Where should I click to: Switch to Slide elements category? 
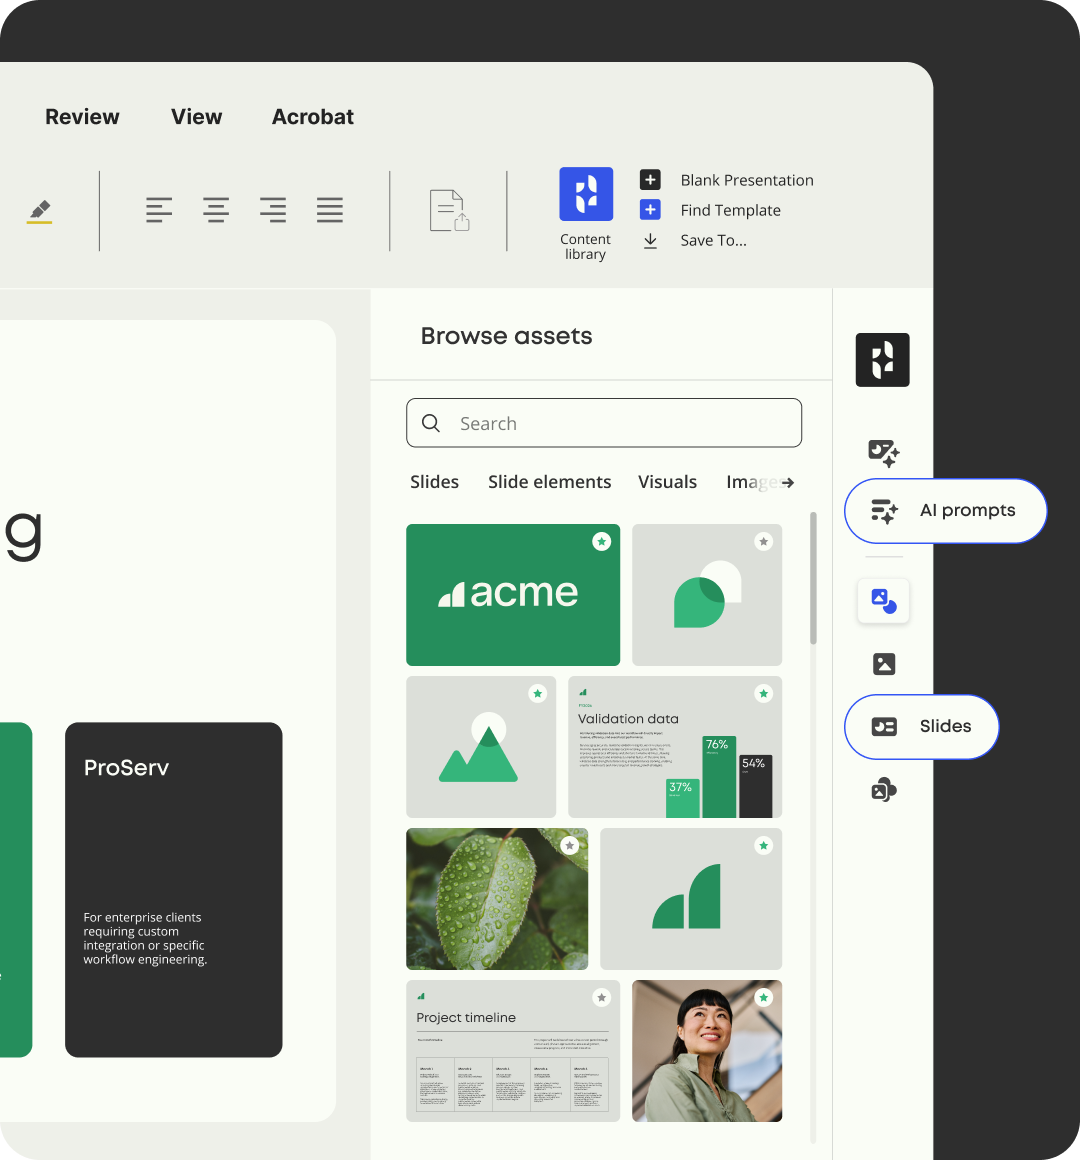(549, 482)
